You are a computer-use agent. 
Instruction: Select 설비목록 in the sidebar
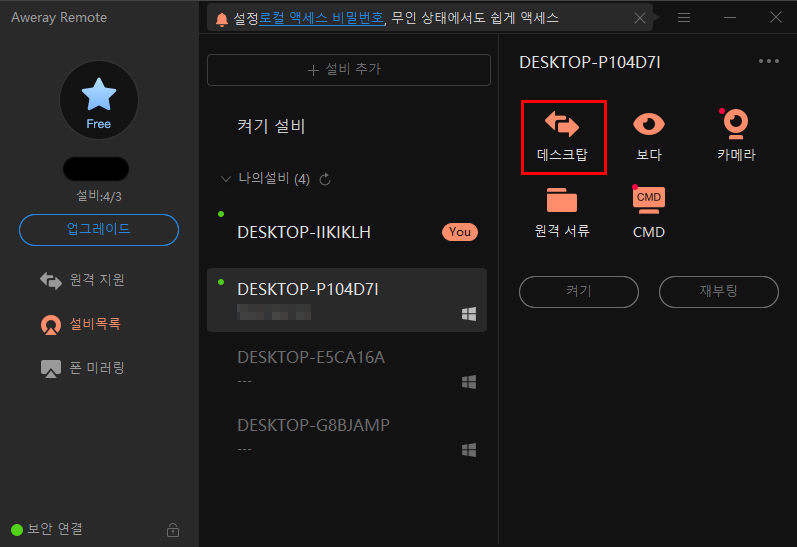coord(80,324)
